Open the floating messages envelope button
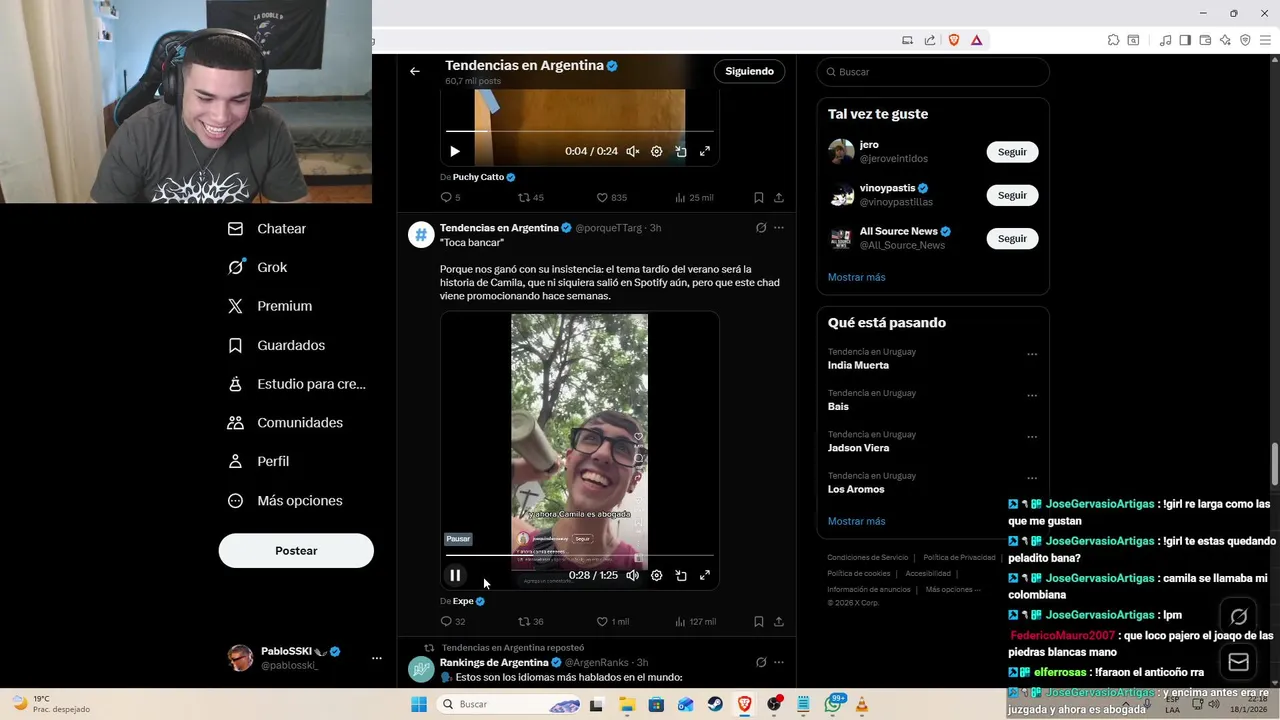This screenshot has height=720, width=1280. click(1238, 662)
